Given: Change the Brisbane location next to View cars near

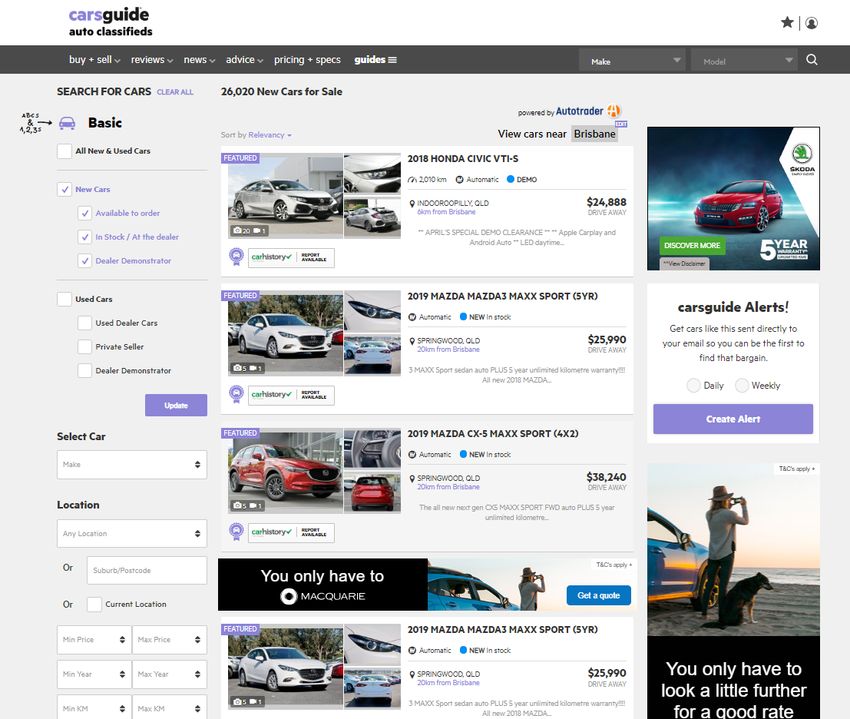Looking at the screenshot, I should tap(595, 134).
